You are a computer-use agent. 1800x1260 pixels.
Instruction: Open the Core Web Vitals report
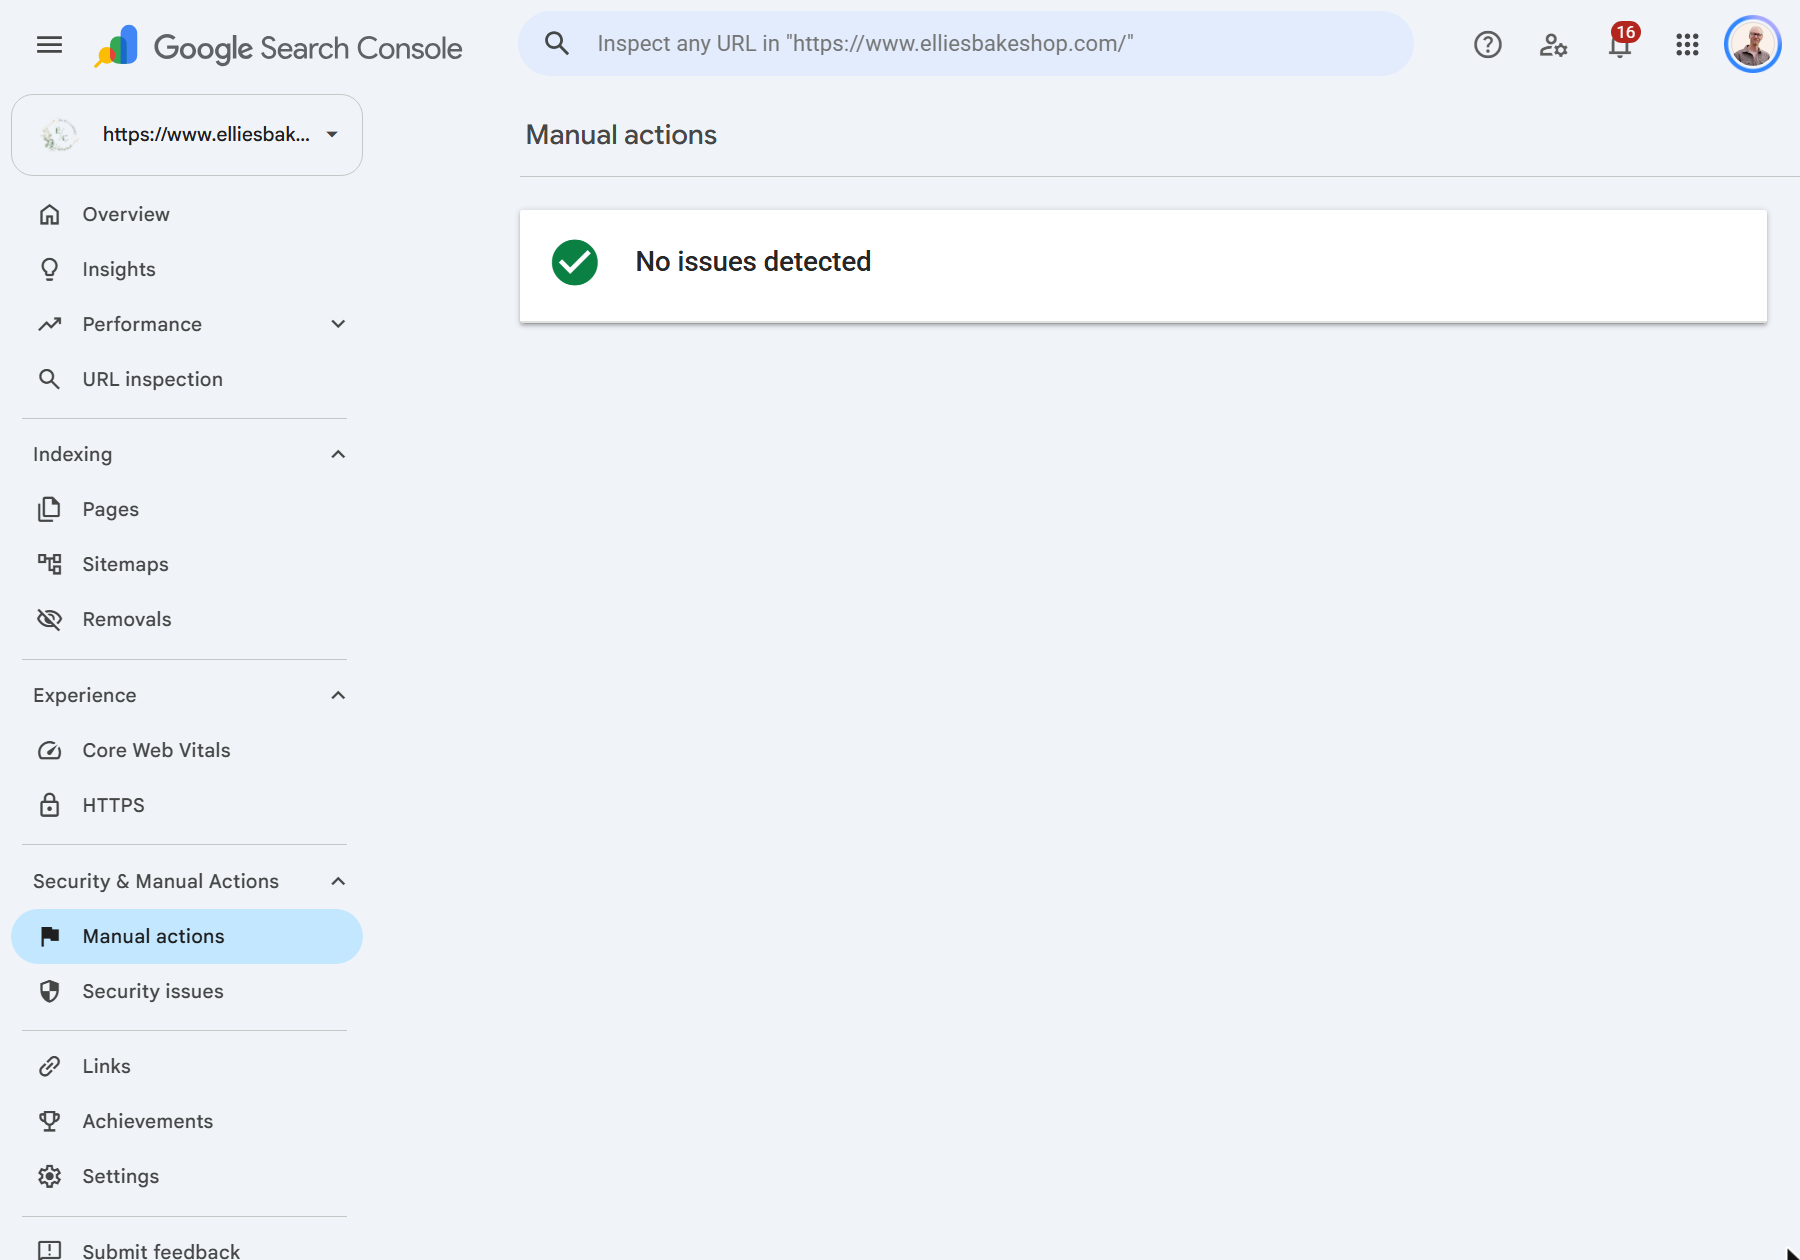157,750
